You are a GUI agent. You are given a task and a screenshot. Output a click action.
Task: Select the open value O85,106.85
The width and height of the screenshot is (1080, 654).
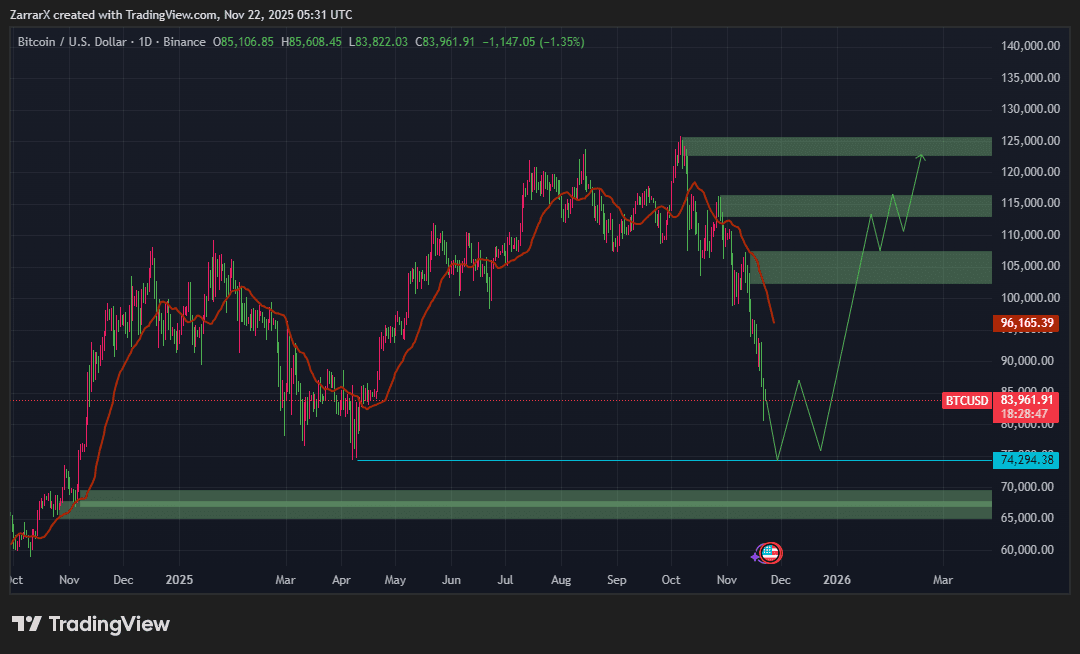(x=243, y=42)
